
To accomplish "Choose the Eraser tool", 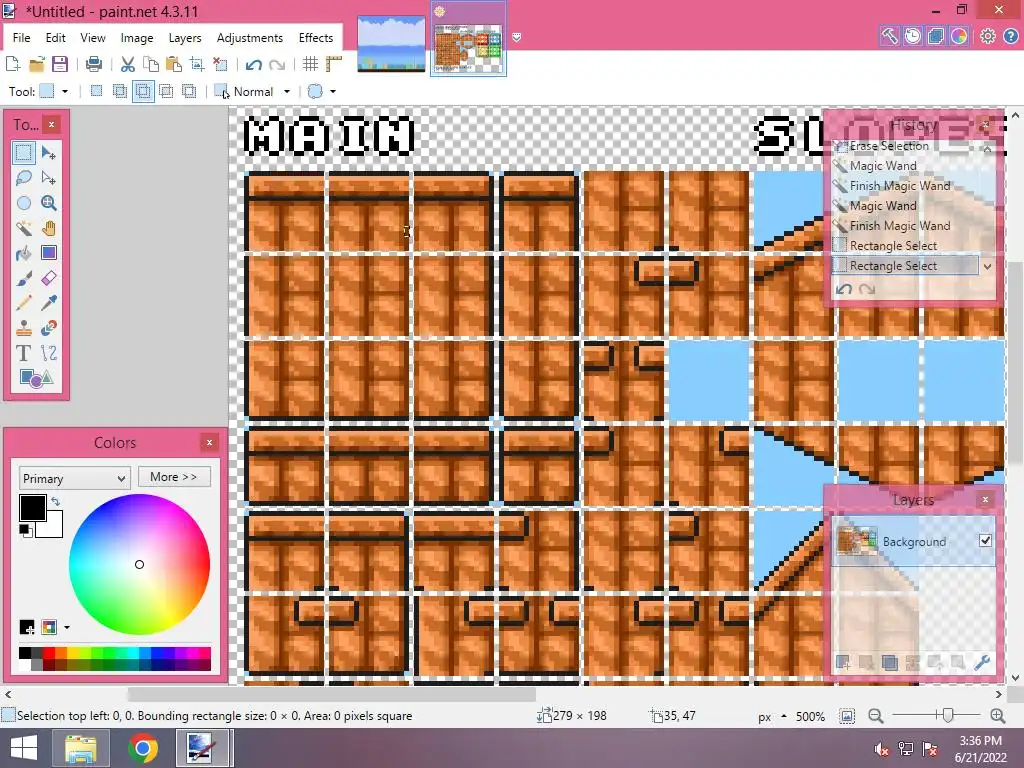I will tap(48, 278).
